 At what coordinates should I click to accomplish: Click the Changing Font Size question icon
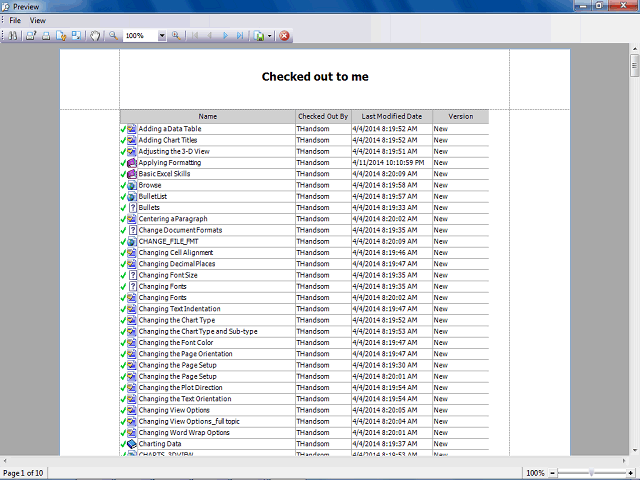pos(132,275)
